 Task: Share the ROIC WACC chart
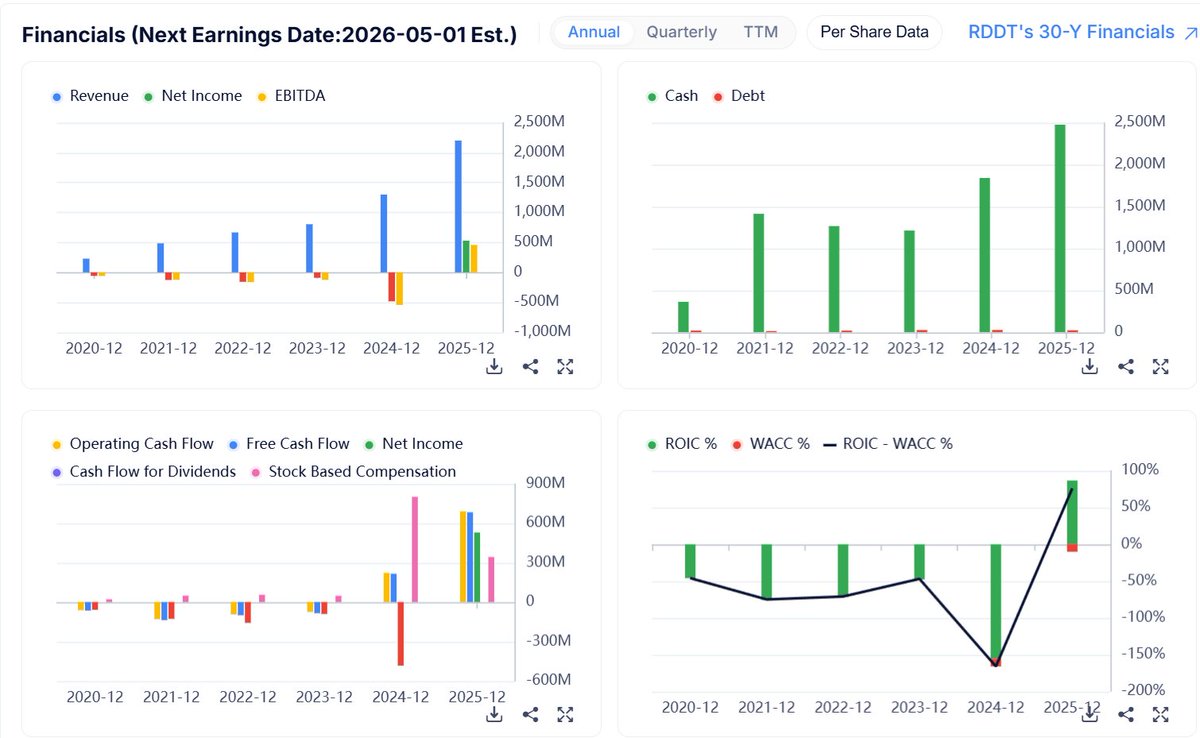pos(1126,714)
